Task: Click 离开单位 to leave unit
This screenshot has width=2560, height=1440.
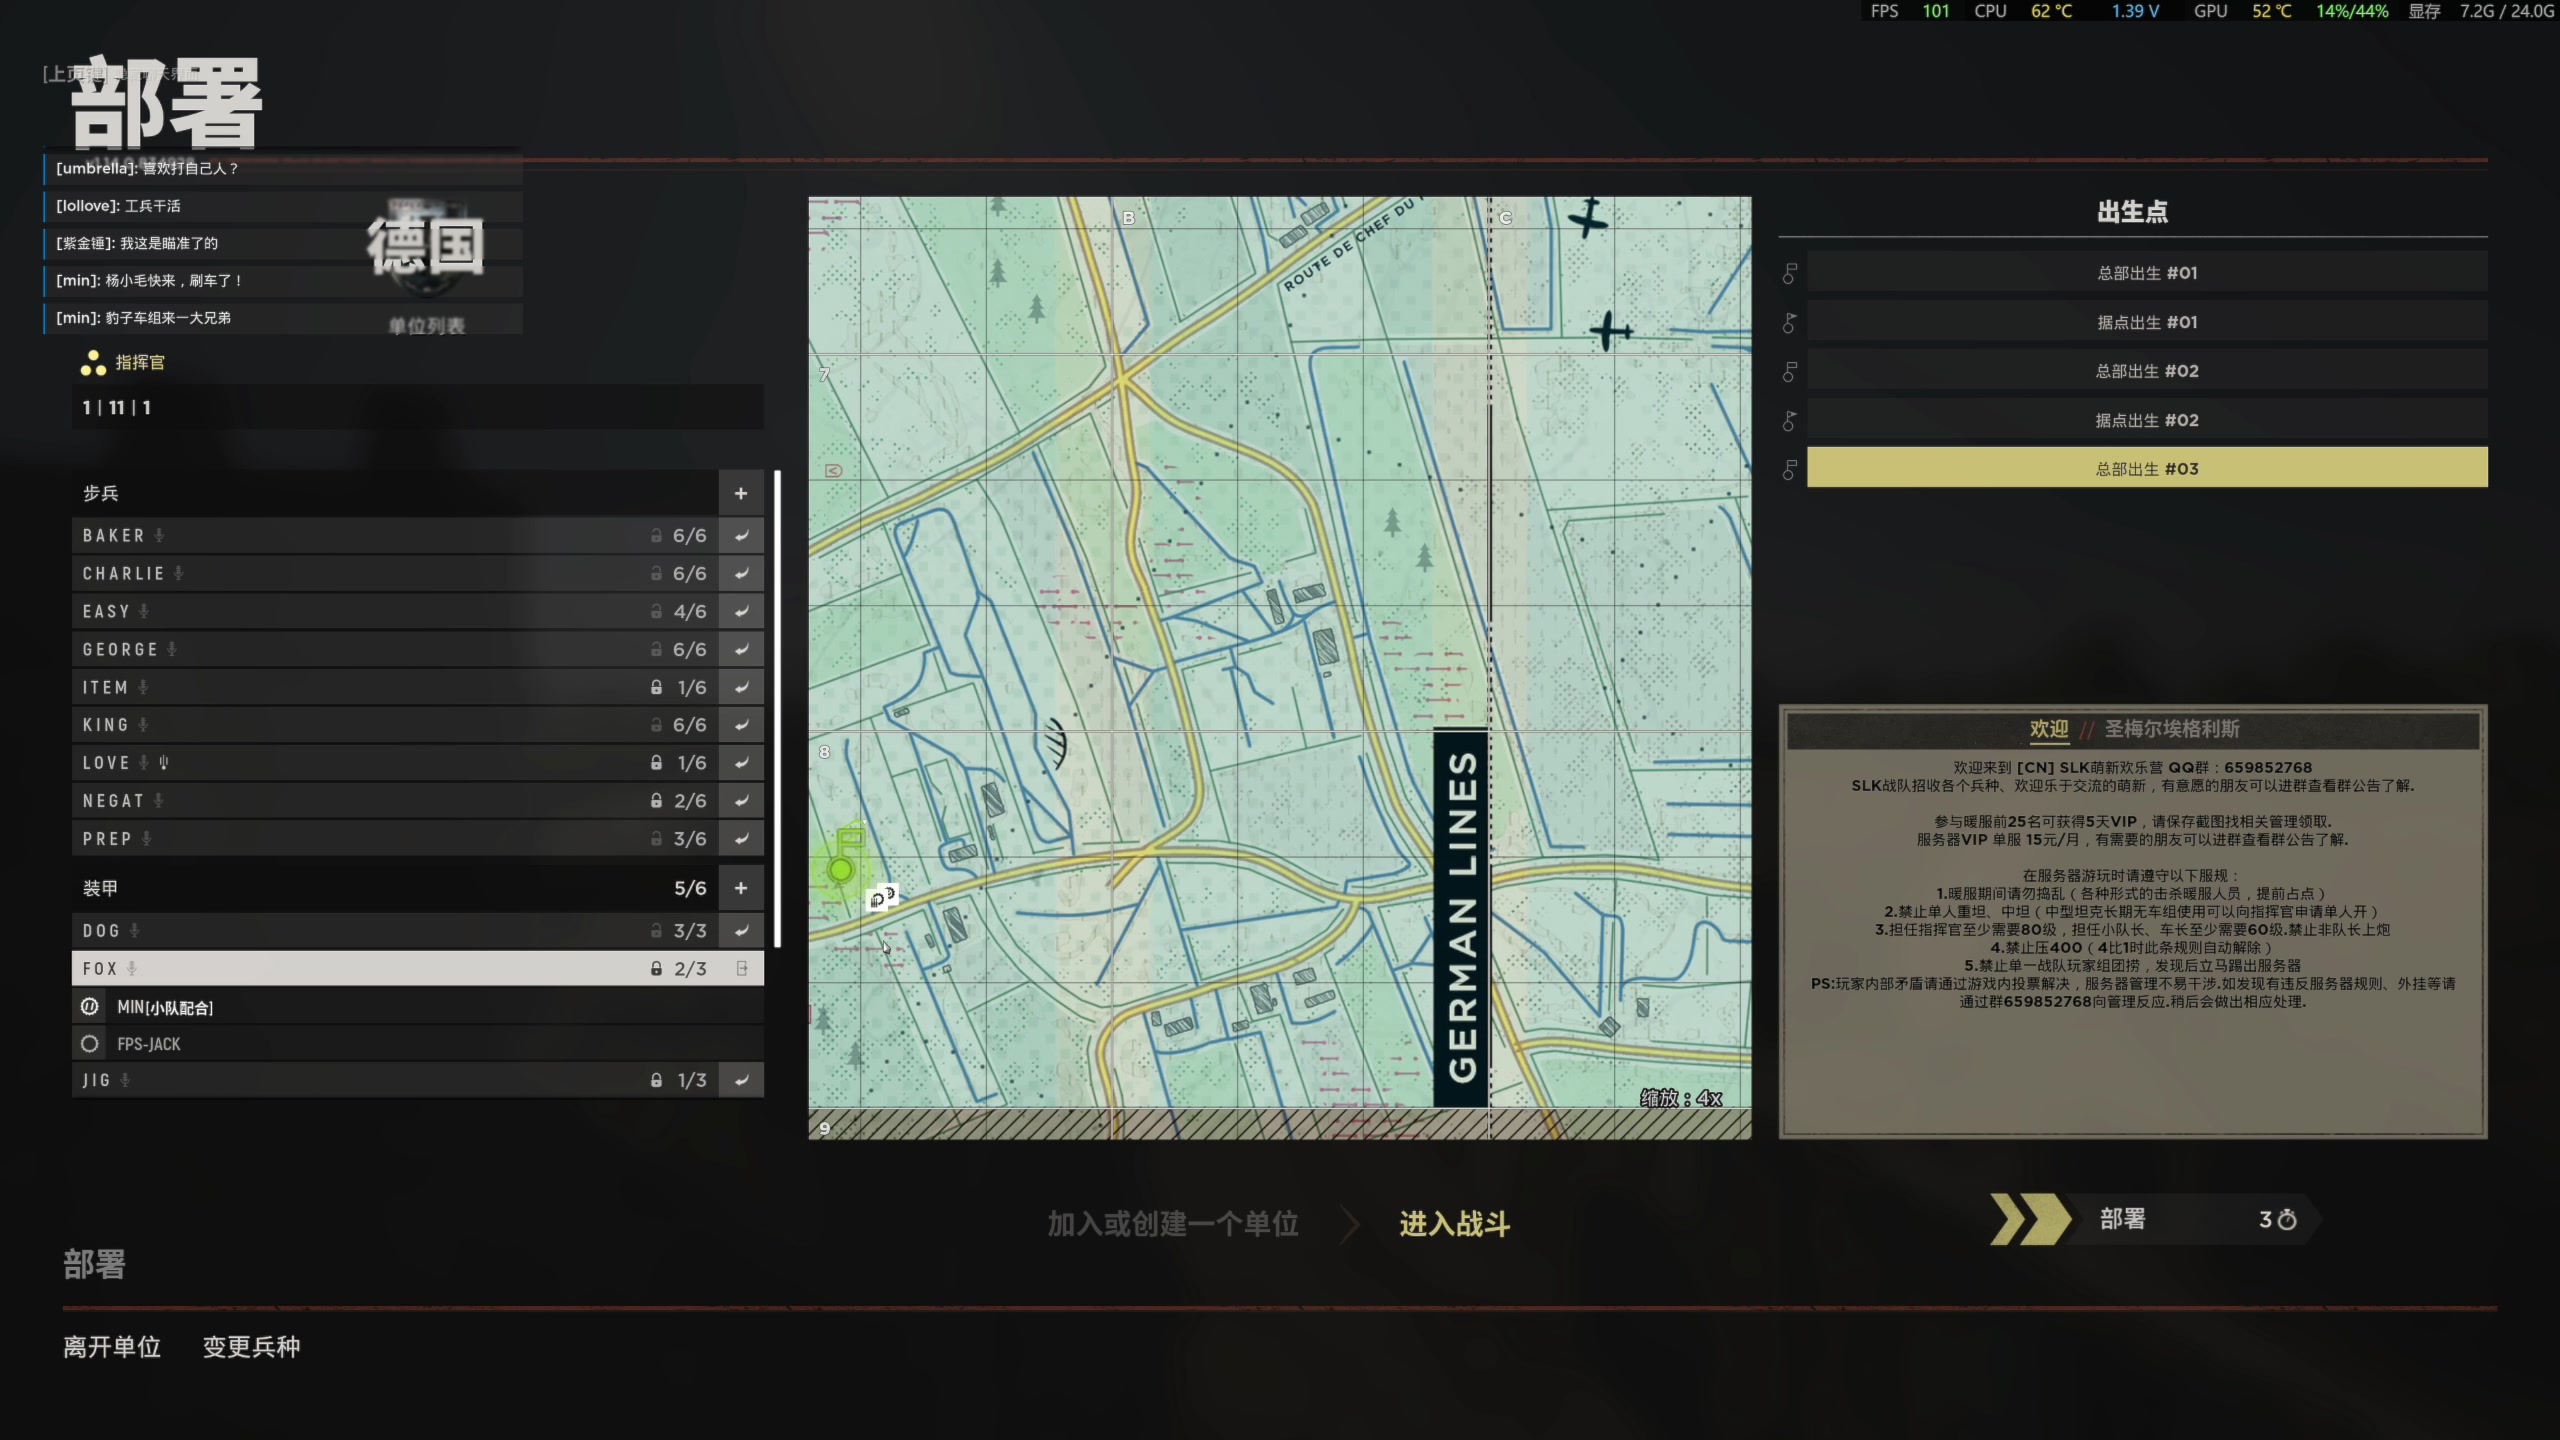Action: [112, 1347]
